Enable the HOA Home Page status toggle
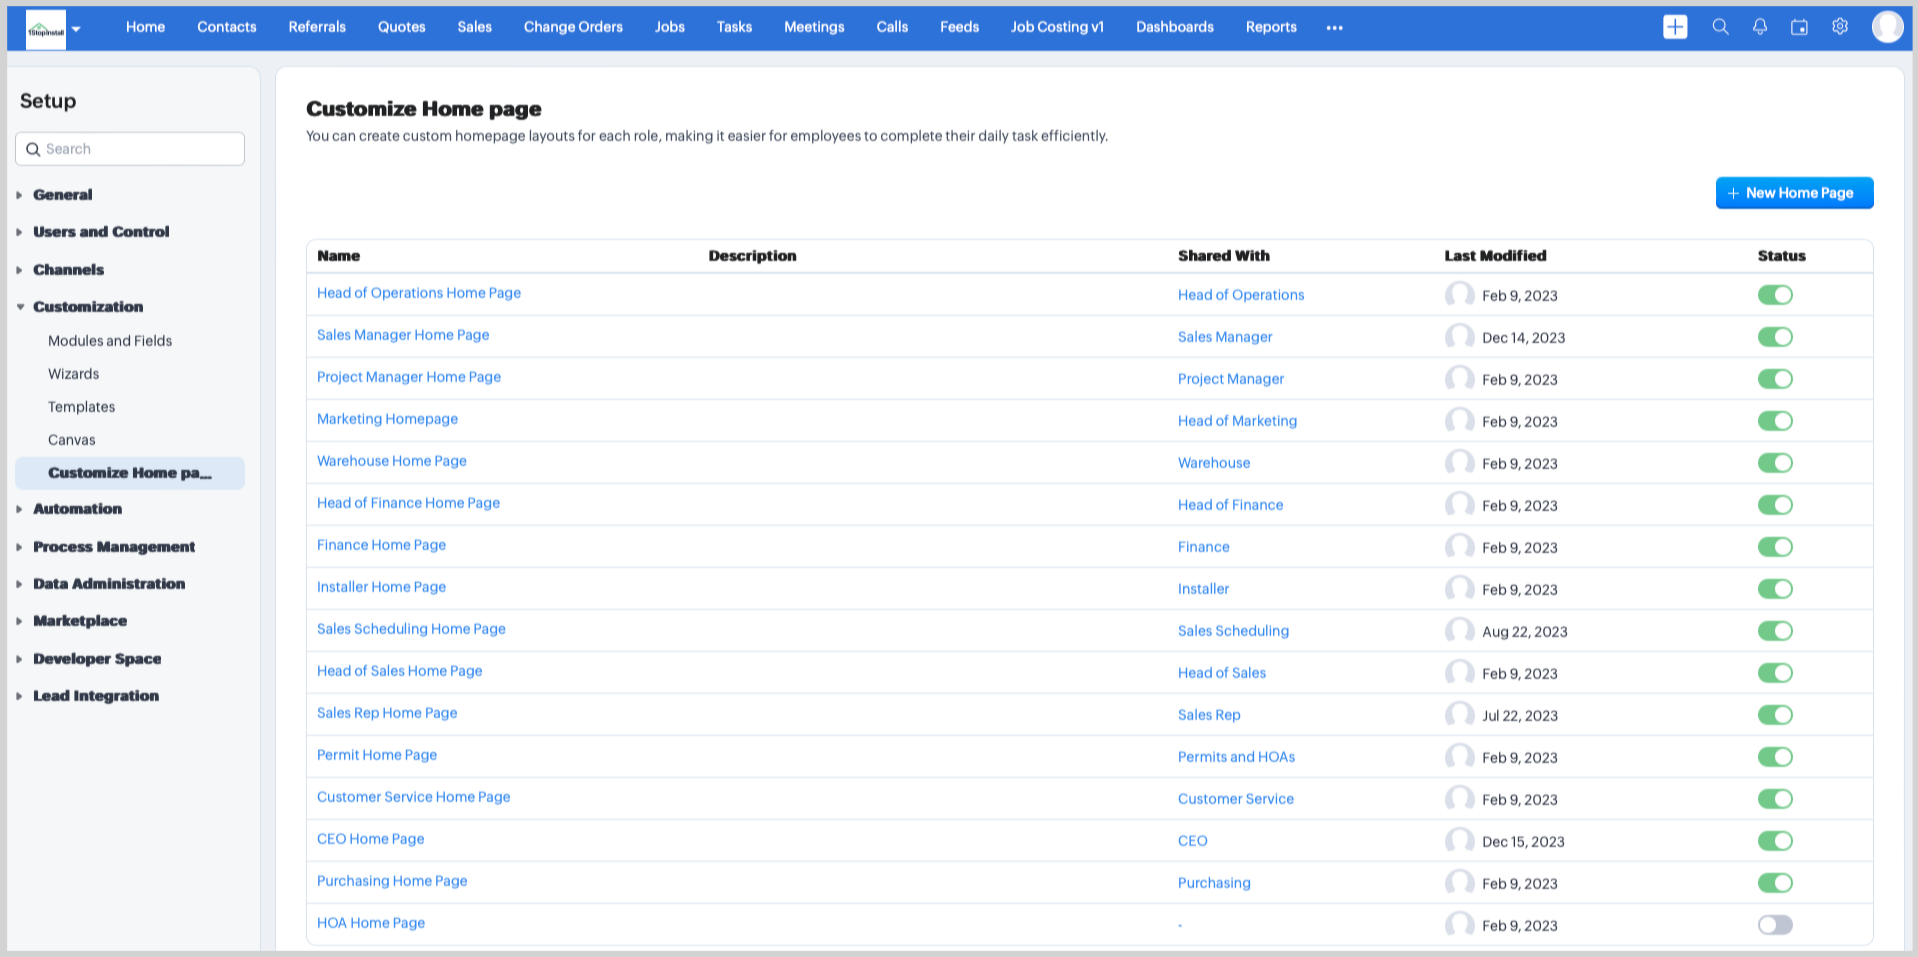1918x957 pixels. 1775,925
